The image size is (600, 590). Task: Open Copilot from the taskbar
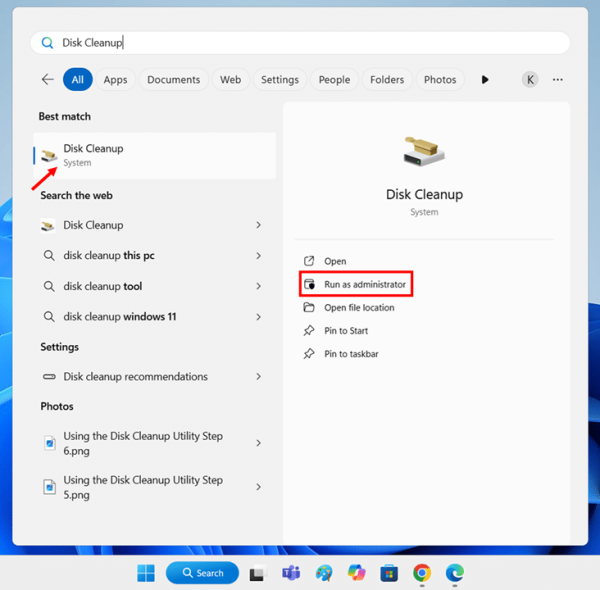(x=356, y=573)
